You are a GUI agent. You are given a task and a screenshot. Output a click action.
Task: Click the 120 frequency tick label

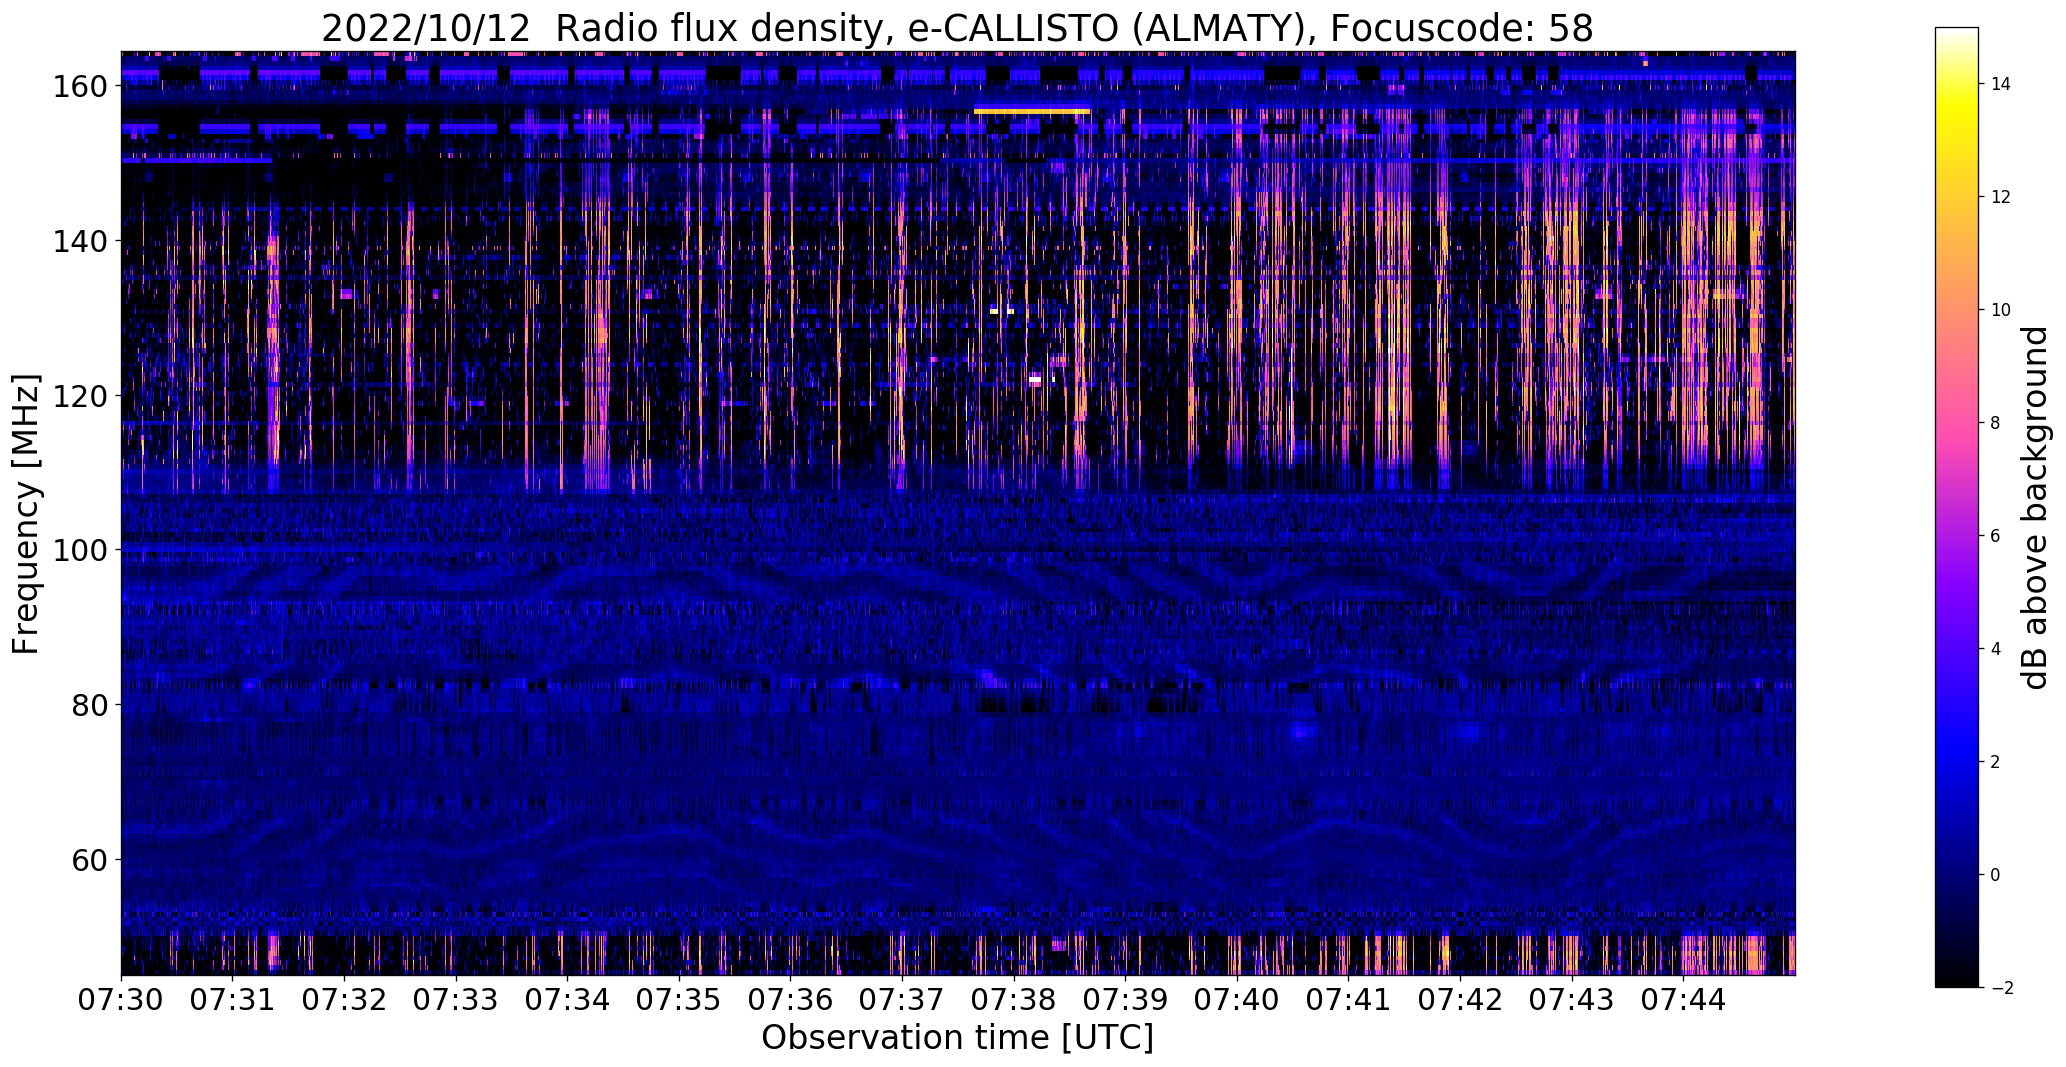(x=80, y=396)
